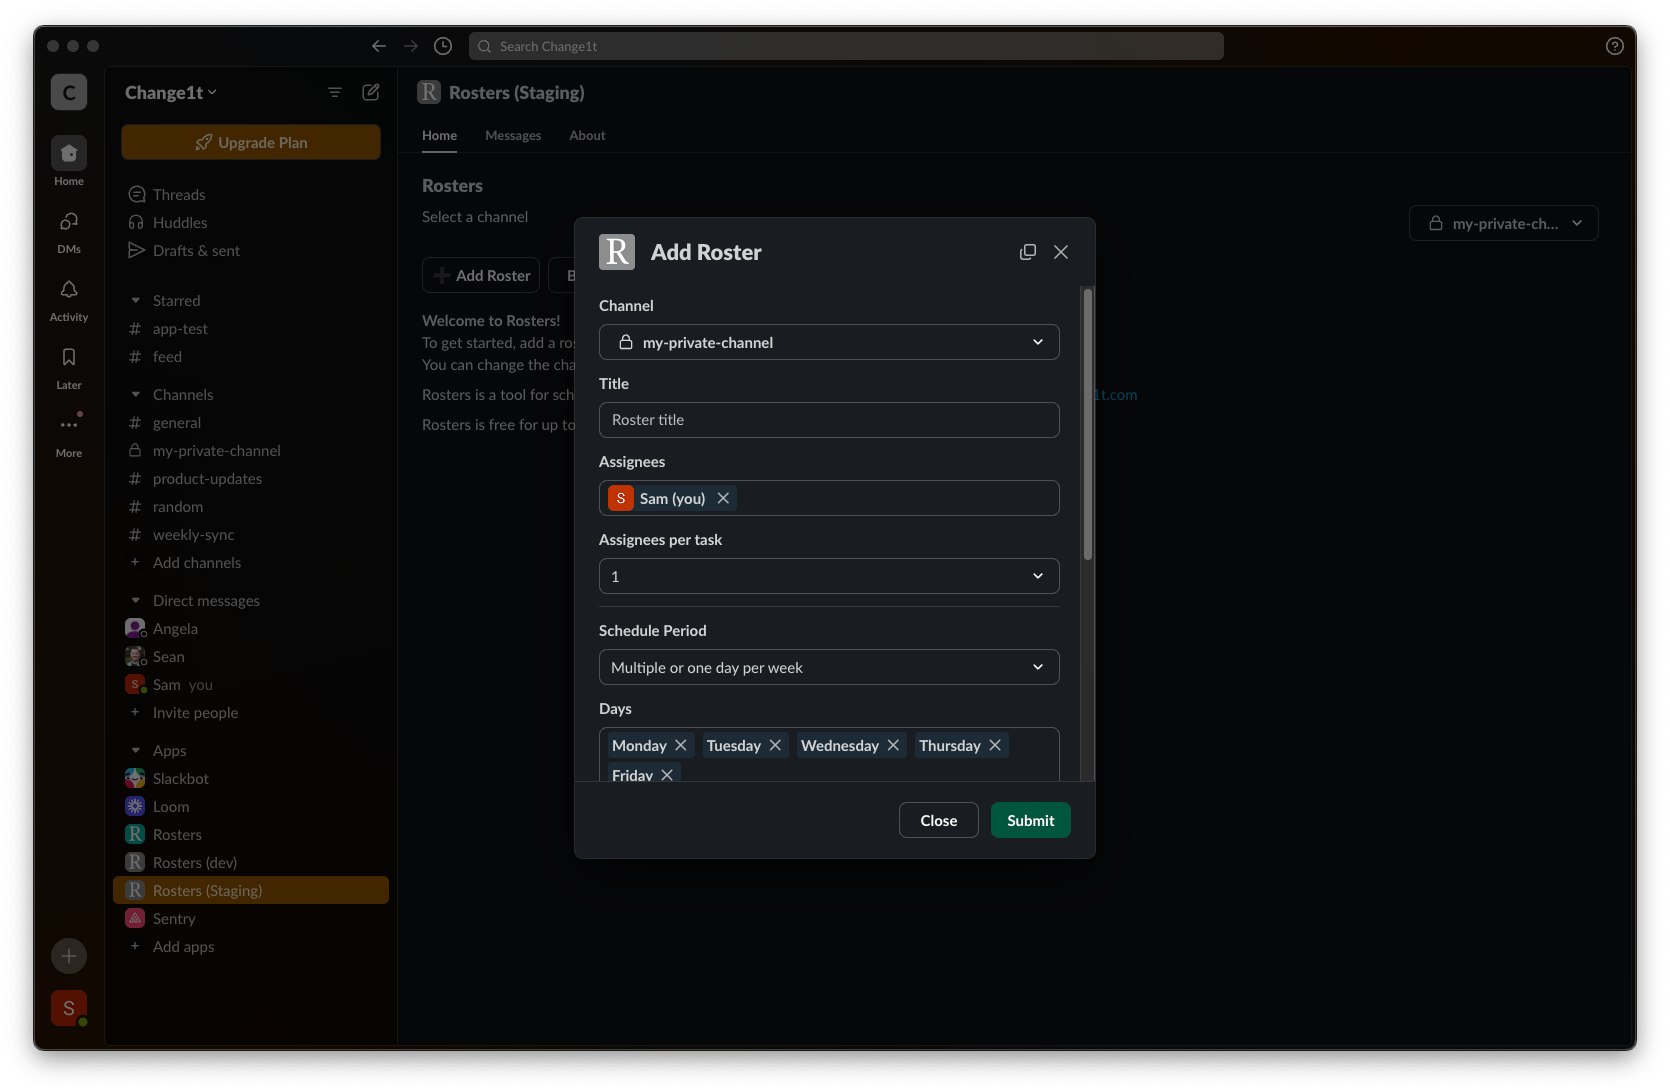The image size is (1670, 1092).
Task: Open the feed channel
Action: [x=251, y=356]
